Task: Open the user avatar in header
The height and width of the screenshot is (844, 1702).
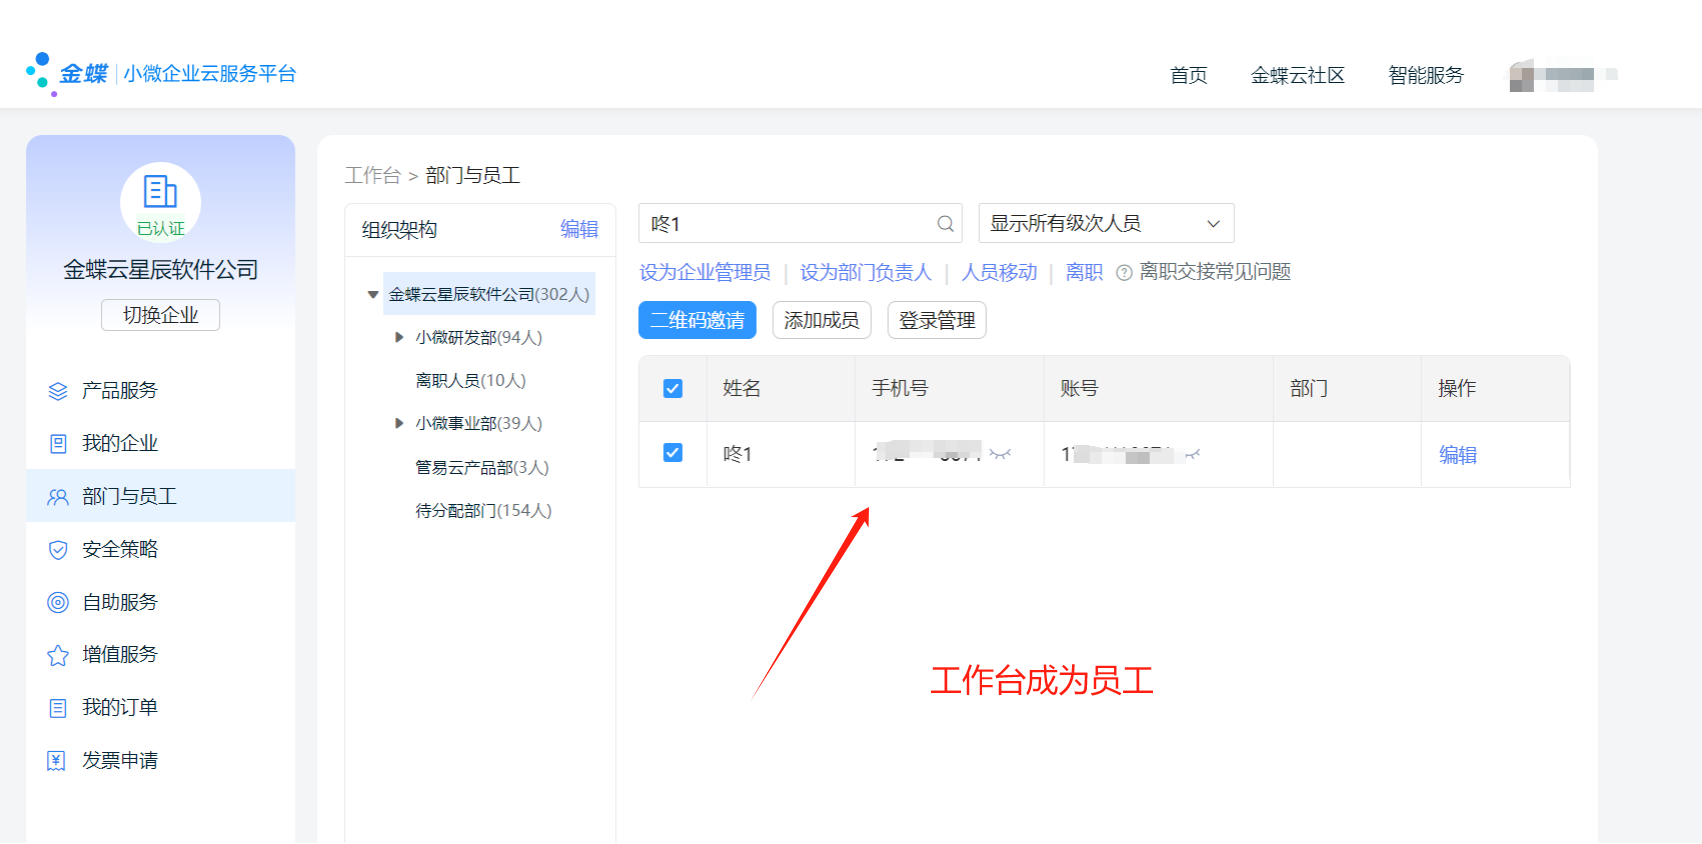Action: (x=1522, y=75)
